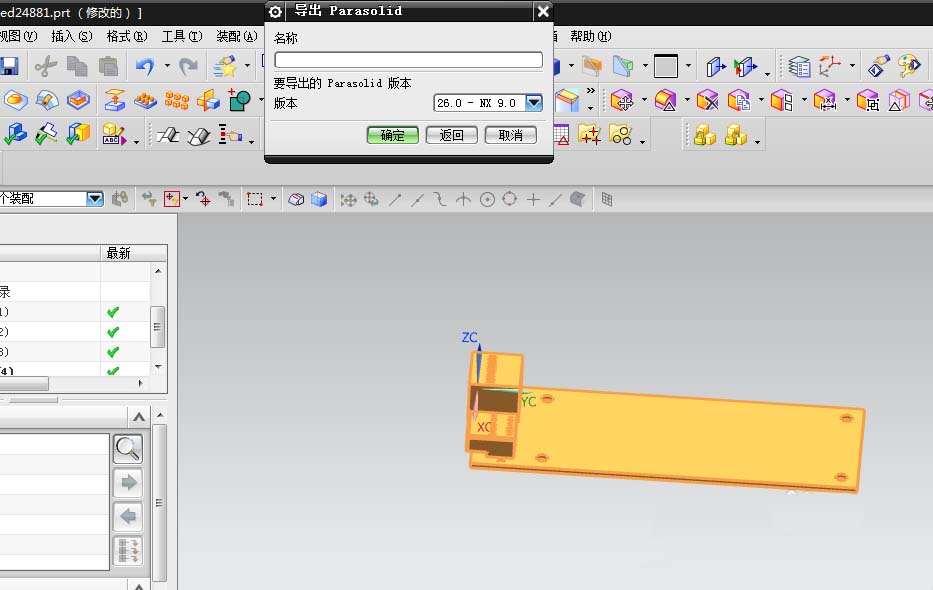Click the Cut scissors icon
The width and height of the screenshot is (933, 590).
(x=46, y=67)
